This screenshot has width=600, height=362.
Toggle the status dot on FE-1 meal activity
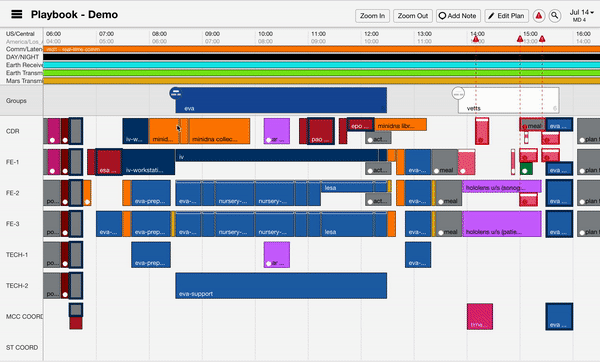(437, 171)
